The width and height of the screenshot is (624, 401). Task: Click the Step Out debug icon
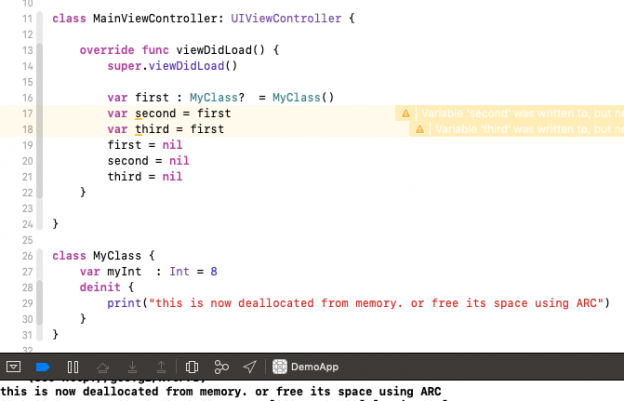pos(161,367)
